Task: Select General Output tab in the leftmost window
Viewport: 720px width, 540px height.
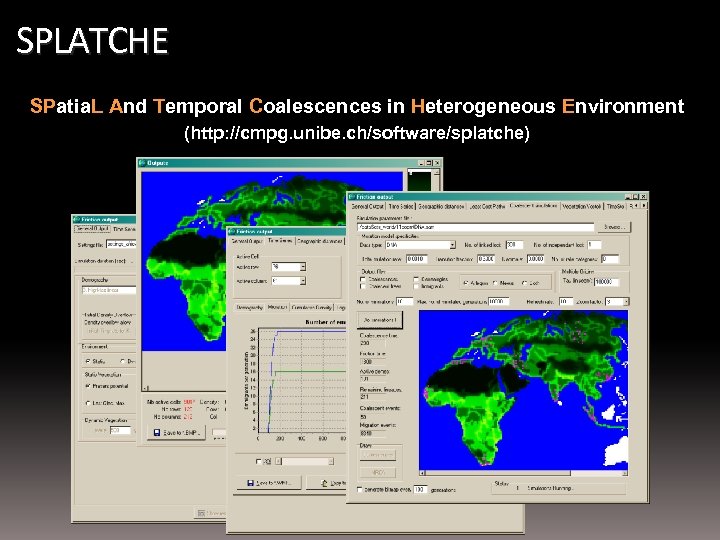Action: click(x=92, y=228)
